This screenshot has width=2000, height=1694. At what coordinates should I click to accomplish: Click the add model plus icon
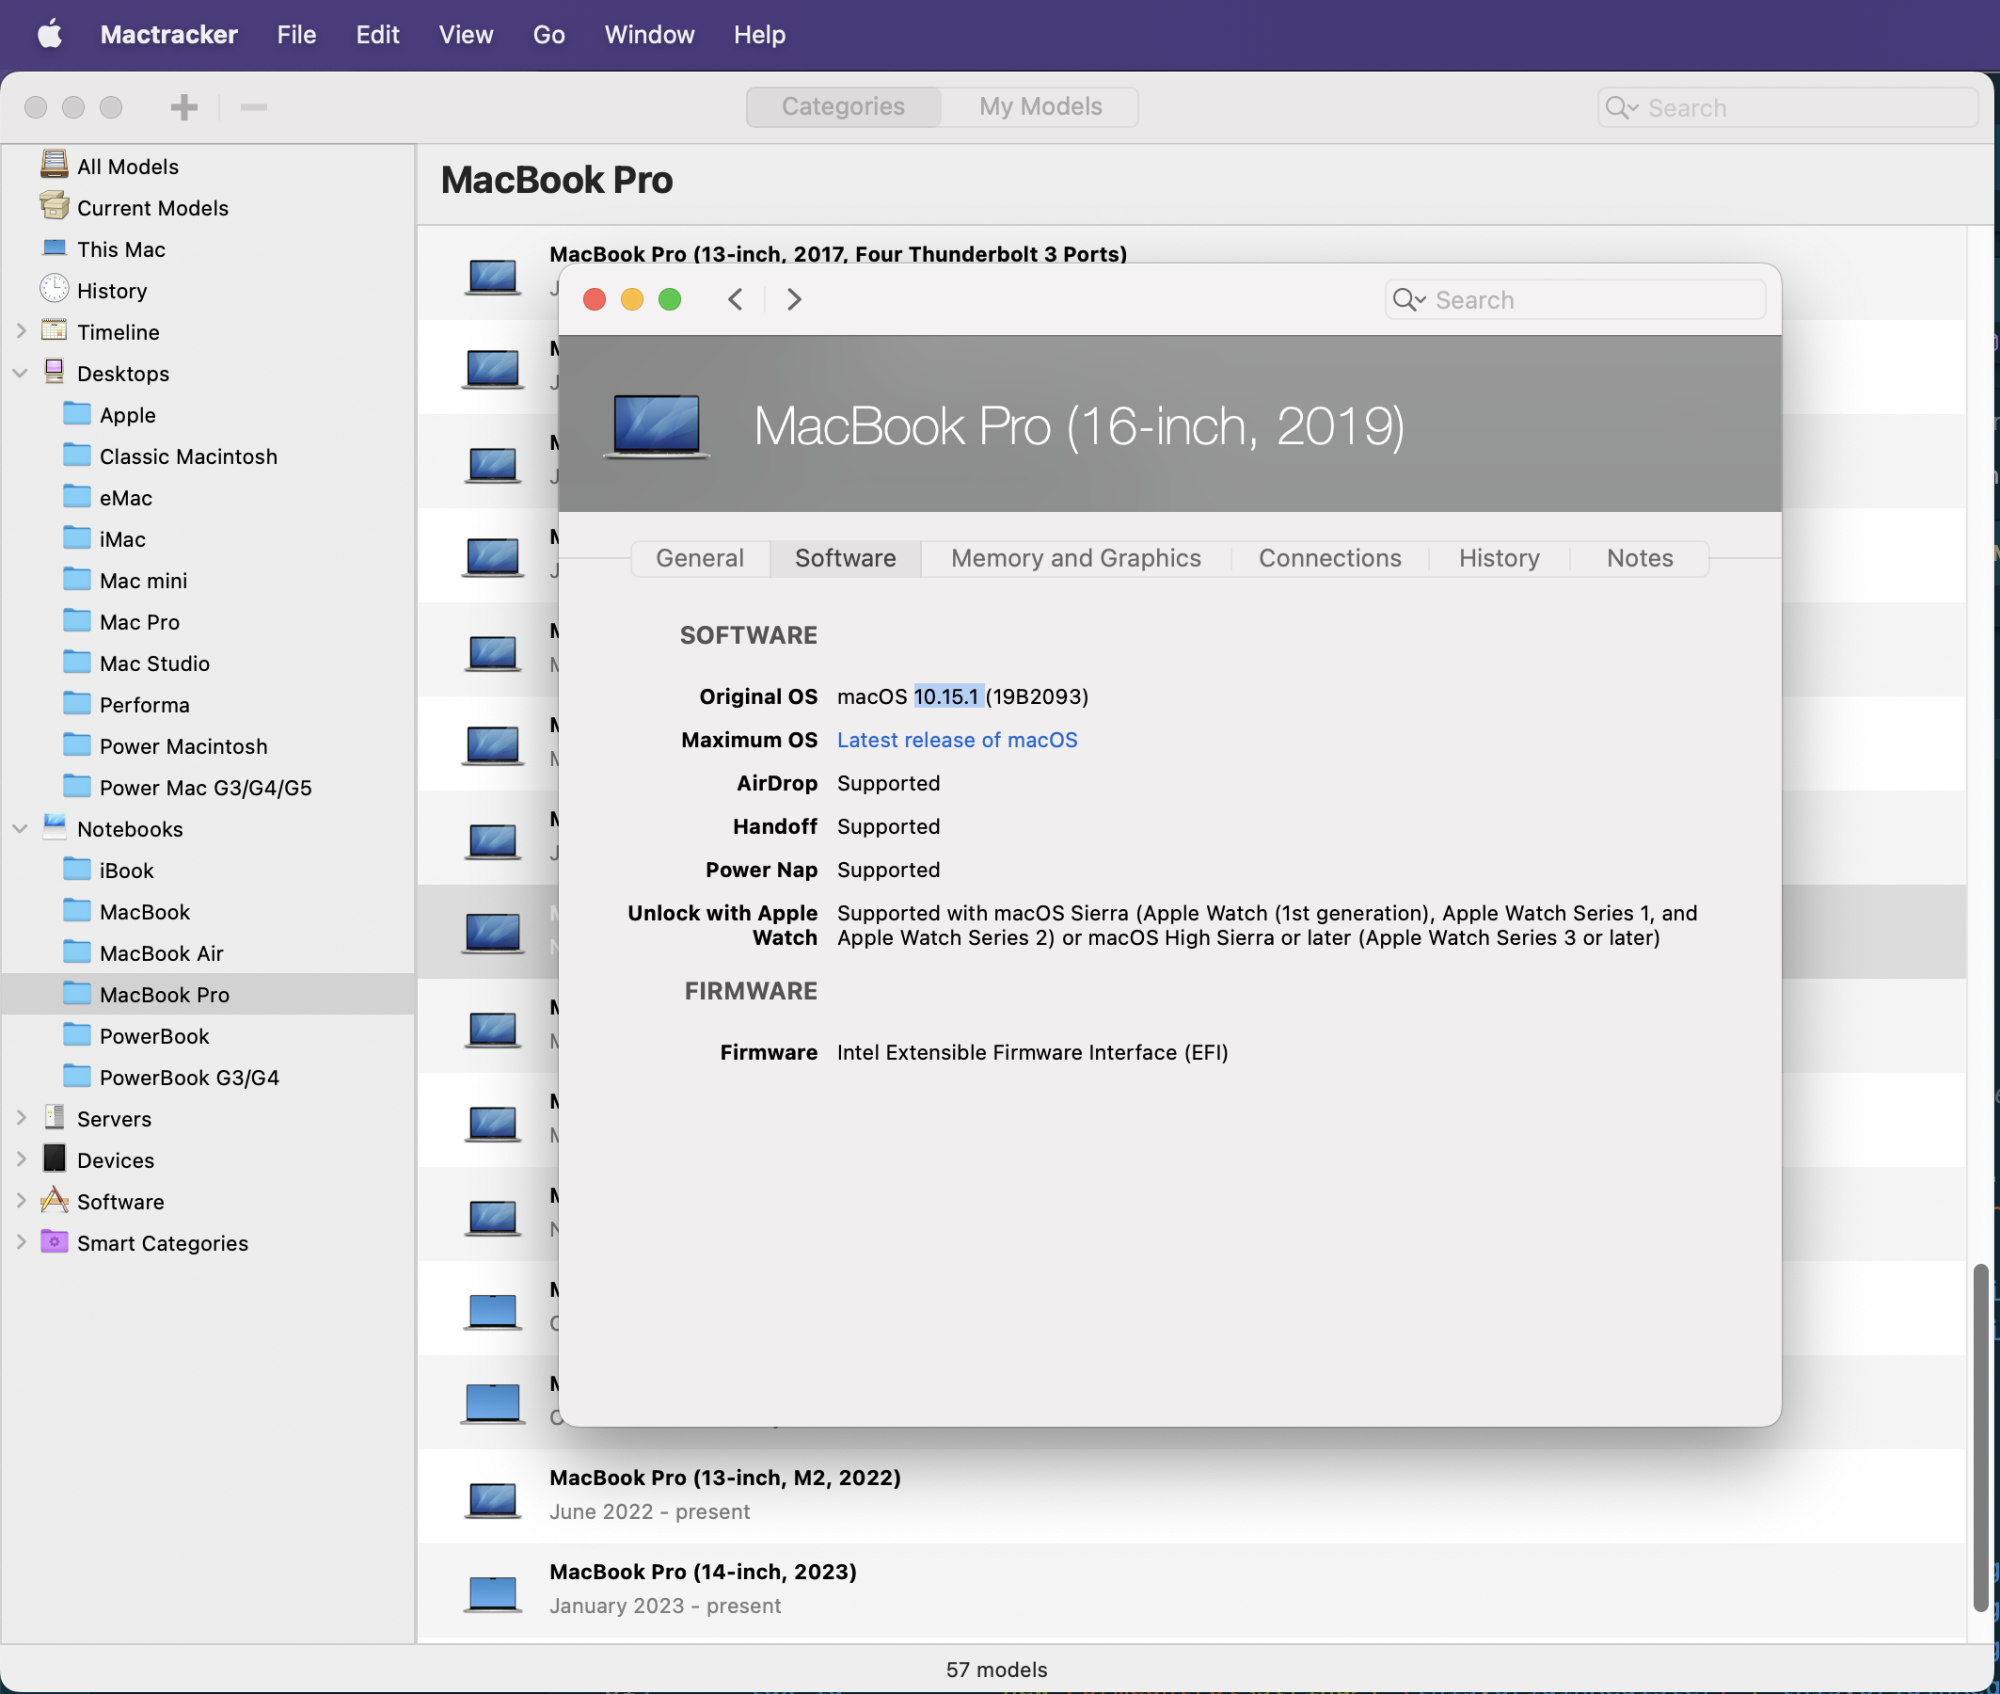[184, 107]
